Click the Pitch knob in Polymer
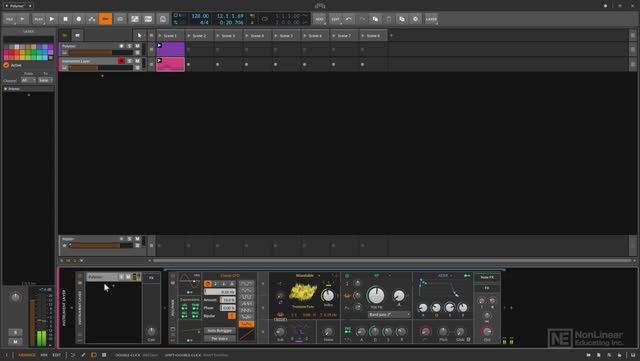The height and width of the screenshot is (361, 640). [443, 332]
